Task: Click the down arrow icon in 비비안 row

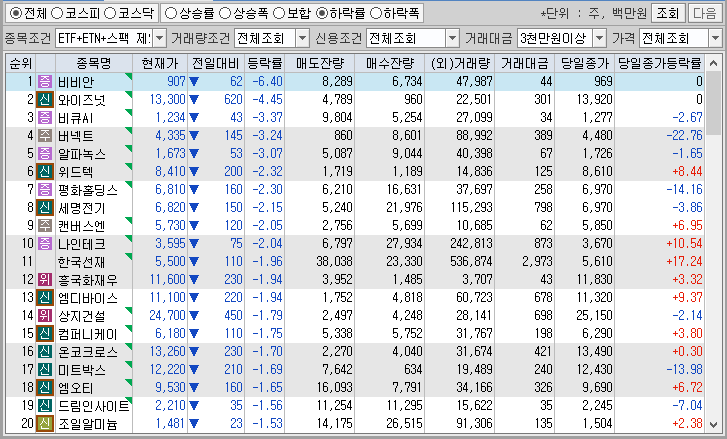Action: coord(194,82)
